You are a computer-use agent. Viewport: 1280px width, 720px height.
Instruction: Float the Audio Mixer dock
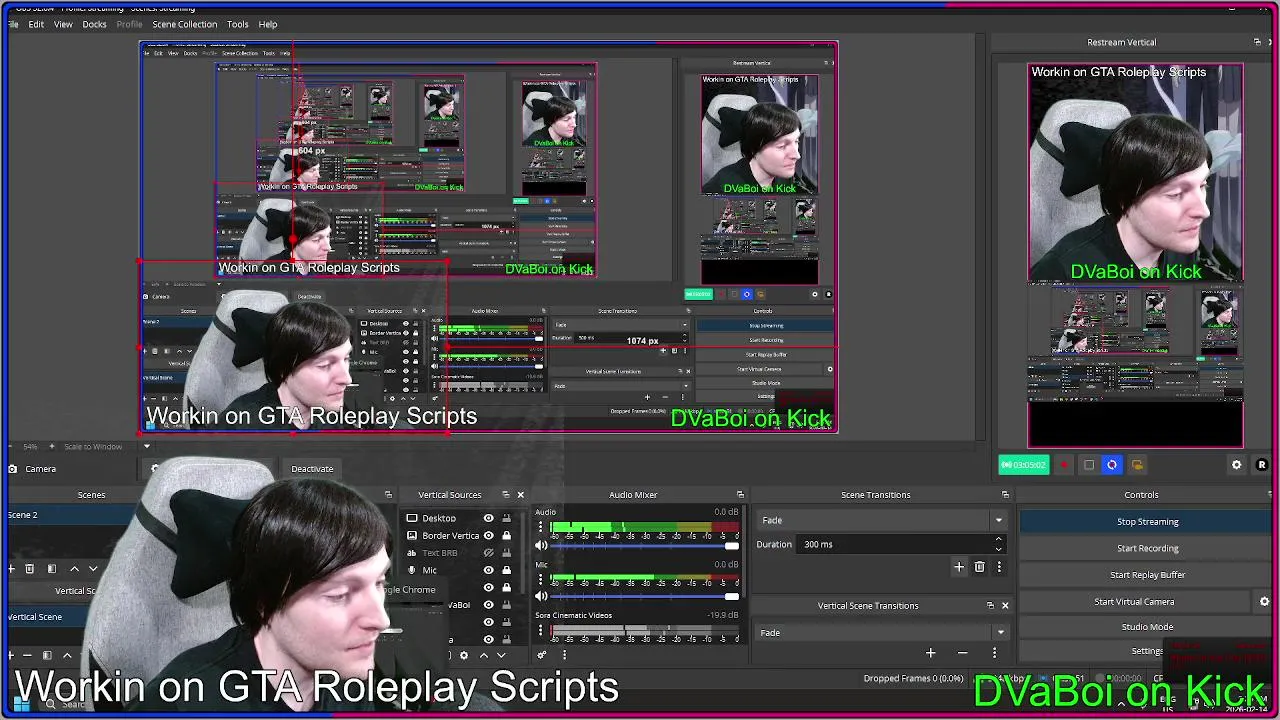pyautogui.click(x=740, y=495)
